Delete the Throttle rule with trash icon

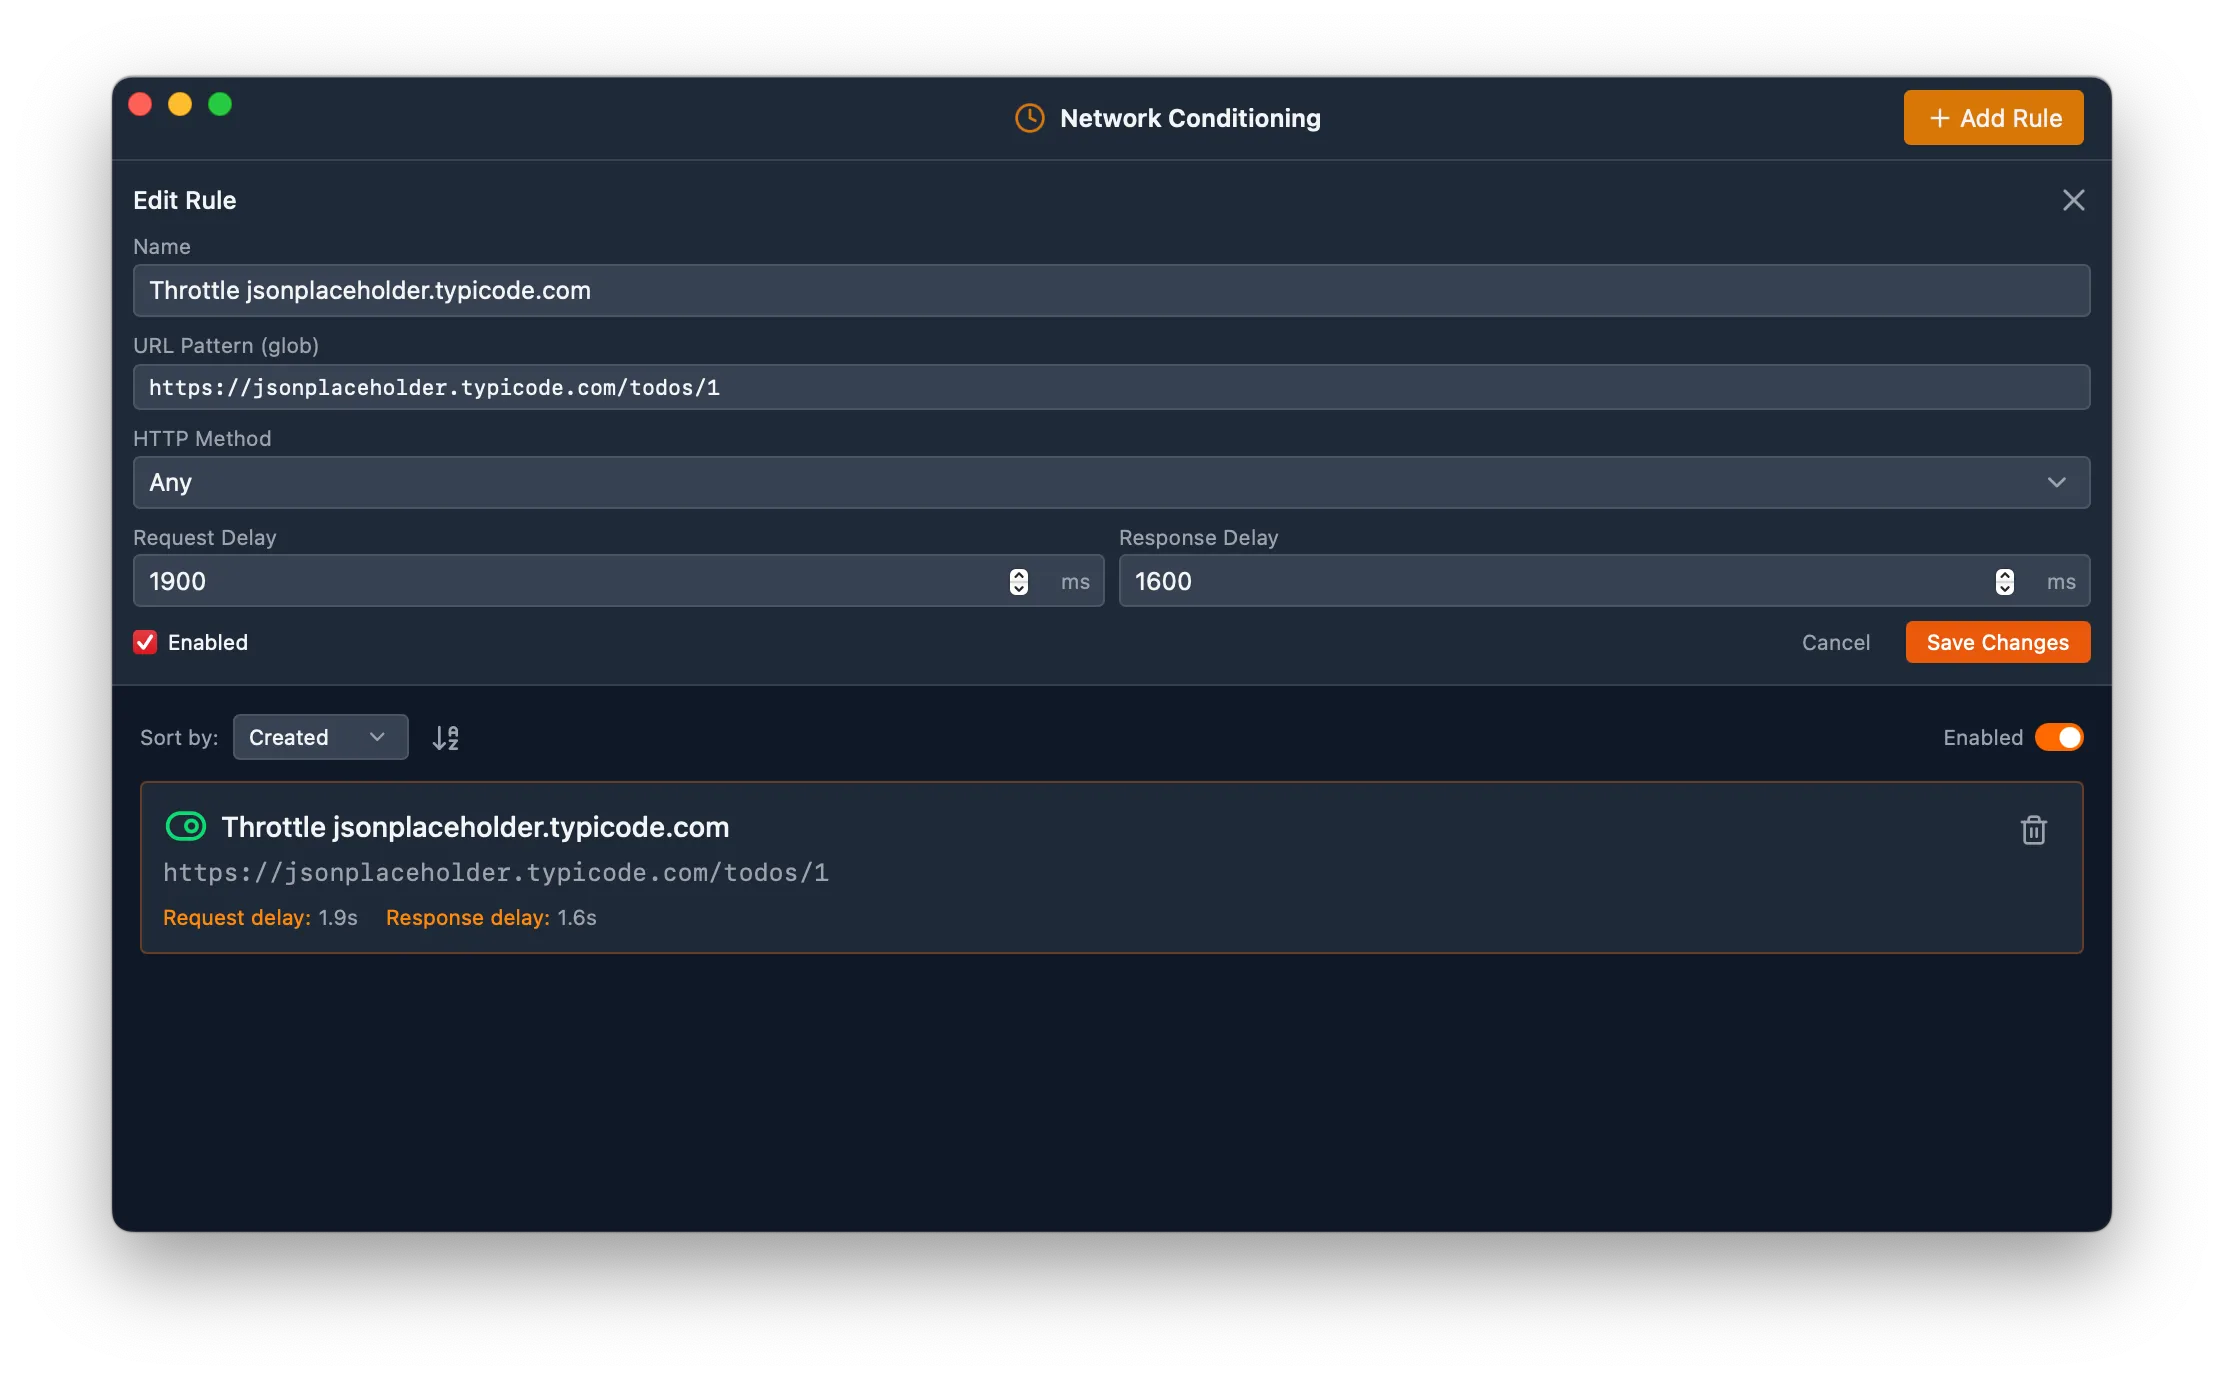point(2033,830)
